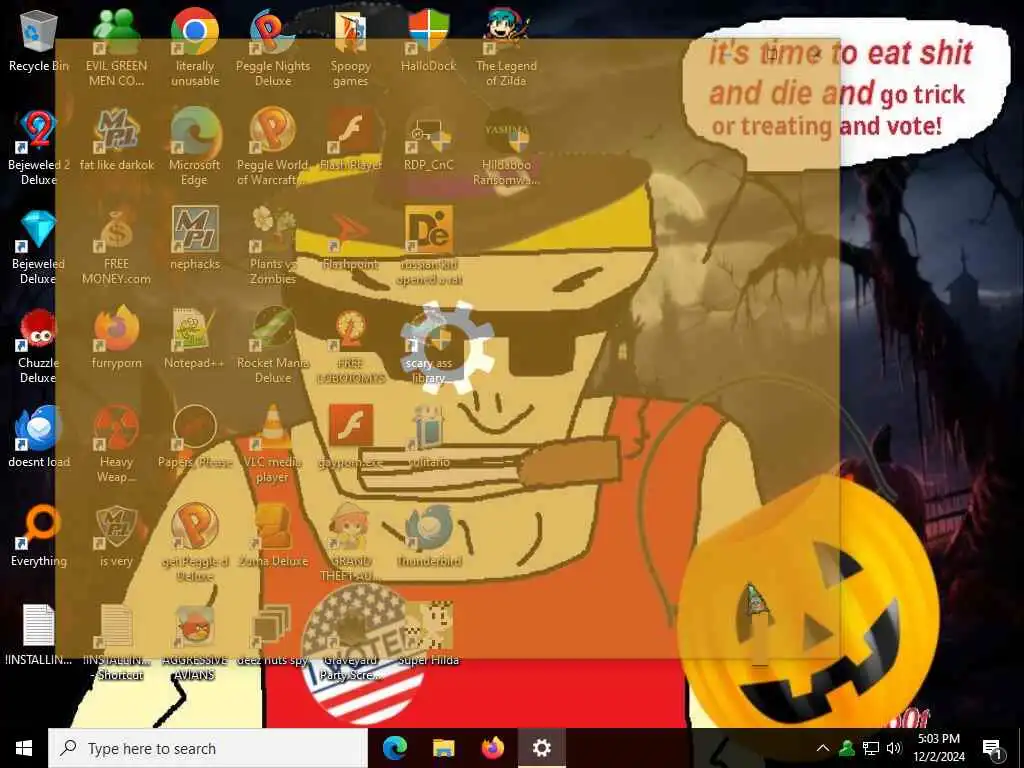Select the solitario icon
This screenshot has height=768, width=1024.
[x=428, y=437]
